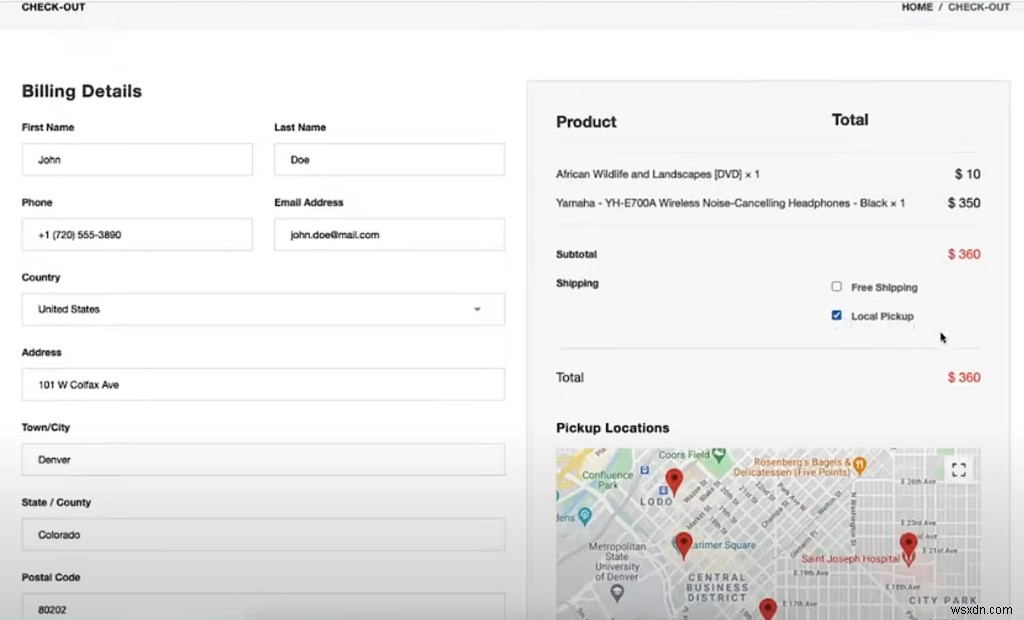Edit the Last Name field

tap(389, 160)
